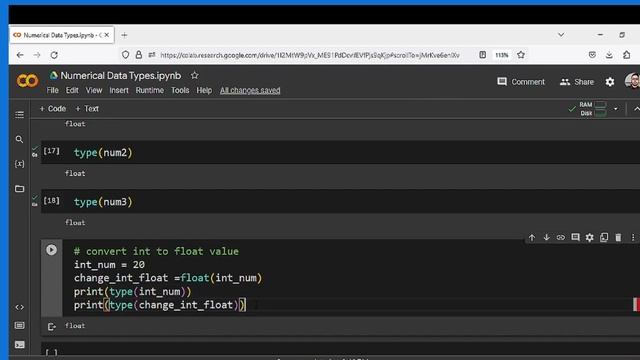Mirror cell in a tab
The height and width of the screenshot is (360, 640).
[x=604, y=237]
